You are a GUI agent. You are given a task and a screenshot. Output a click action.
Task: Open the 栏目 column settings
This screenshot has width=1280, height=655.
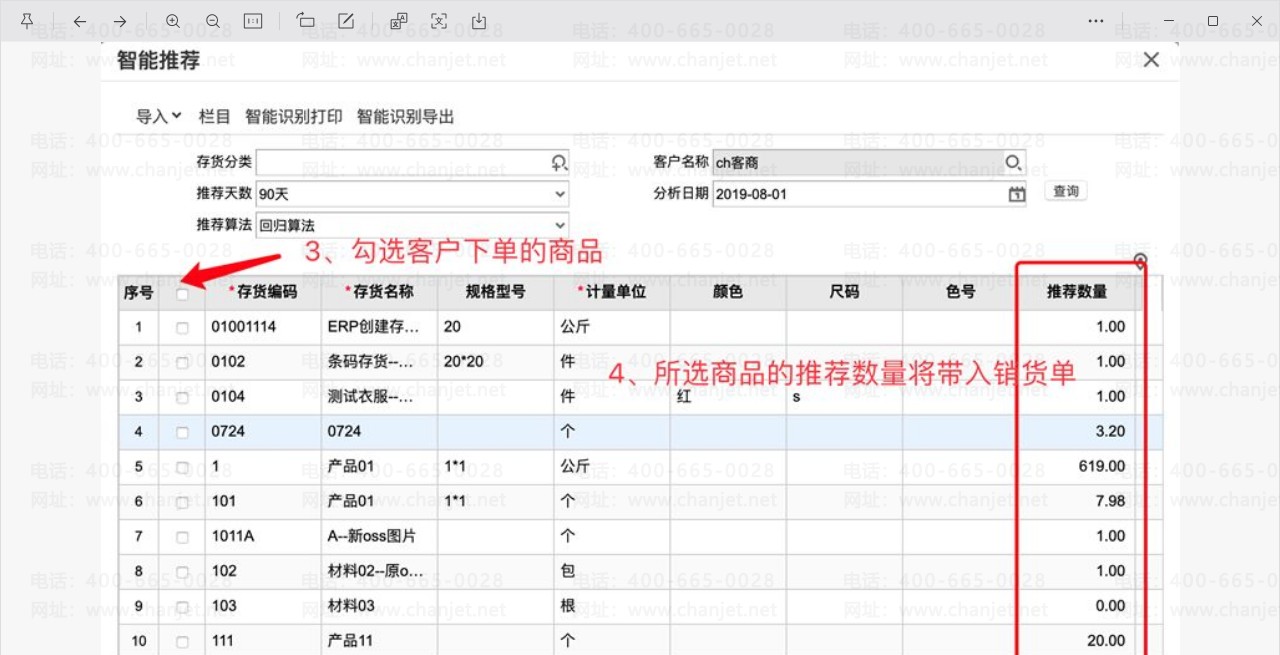(x=214, y=117)
